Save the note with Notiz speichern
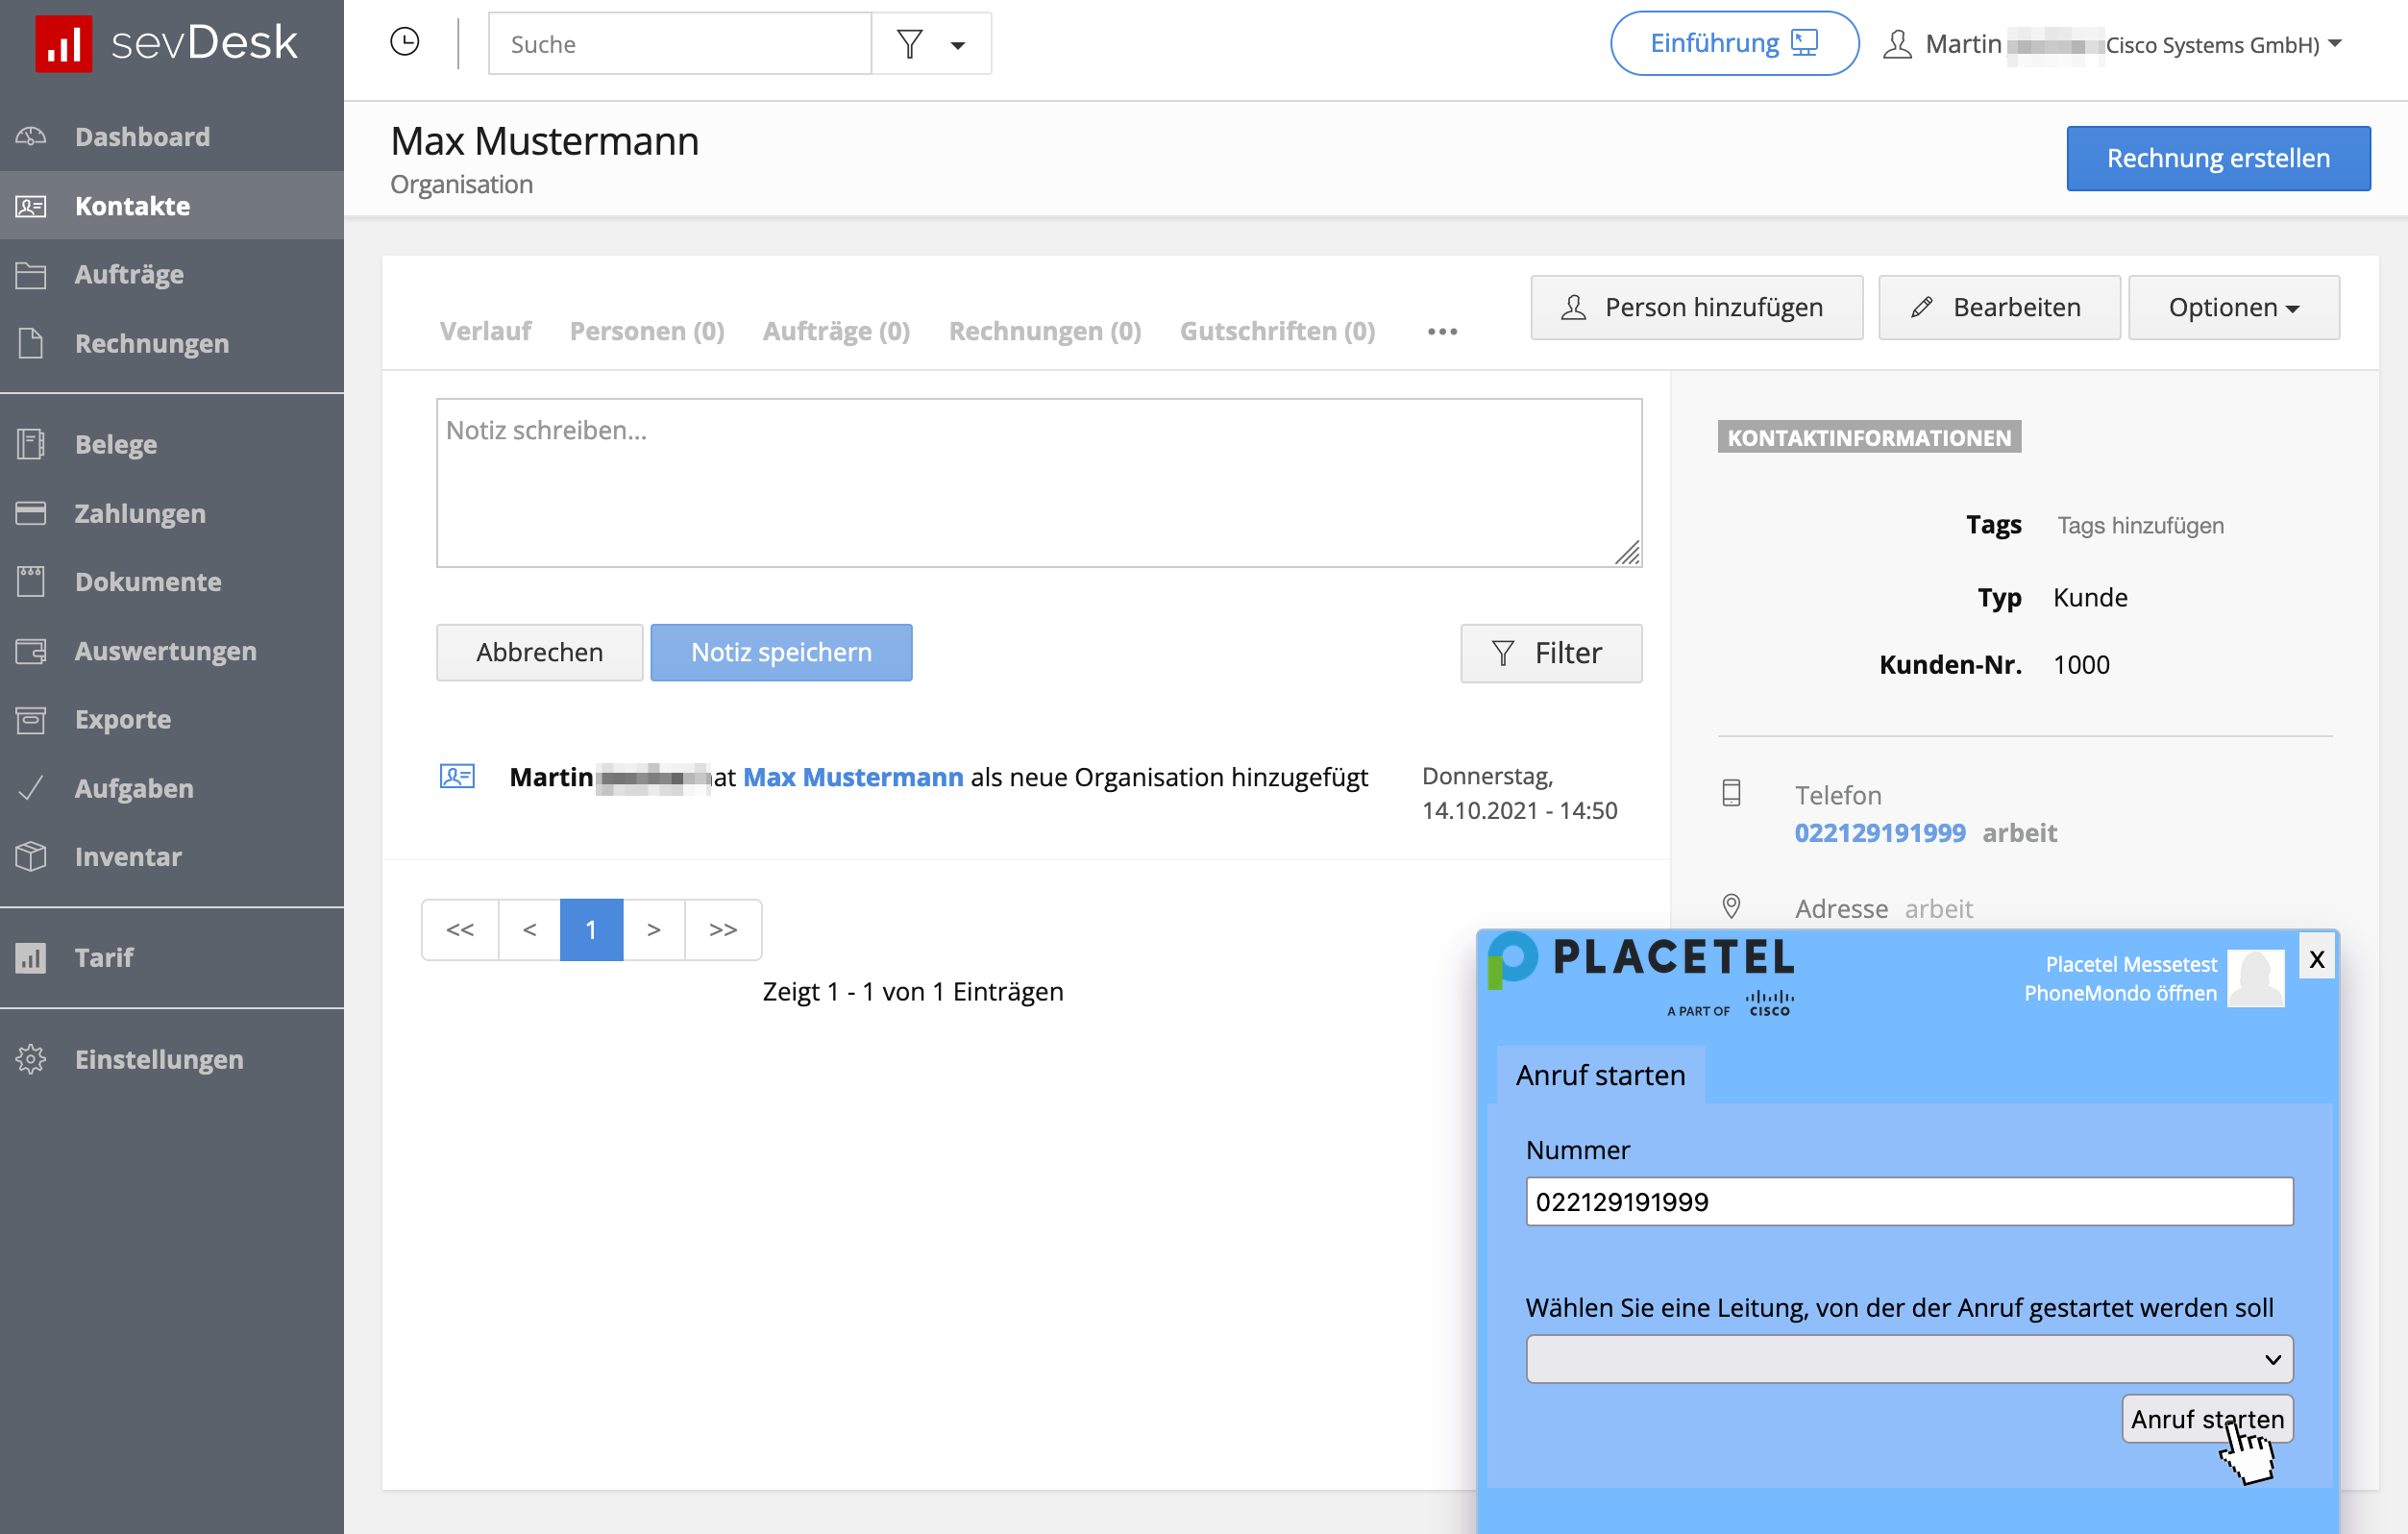The image size is (2408, 1534). coord(781,652)
